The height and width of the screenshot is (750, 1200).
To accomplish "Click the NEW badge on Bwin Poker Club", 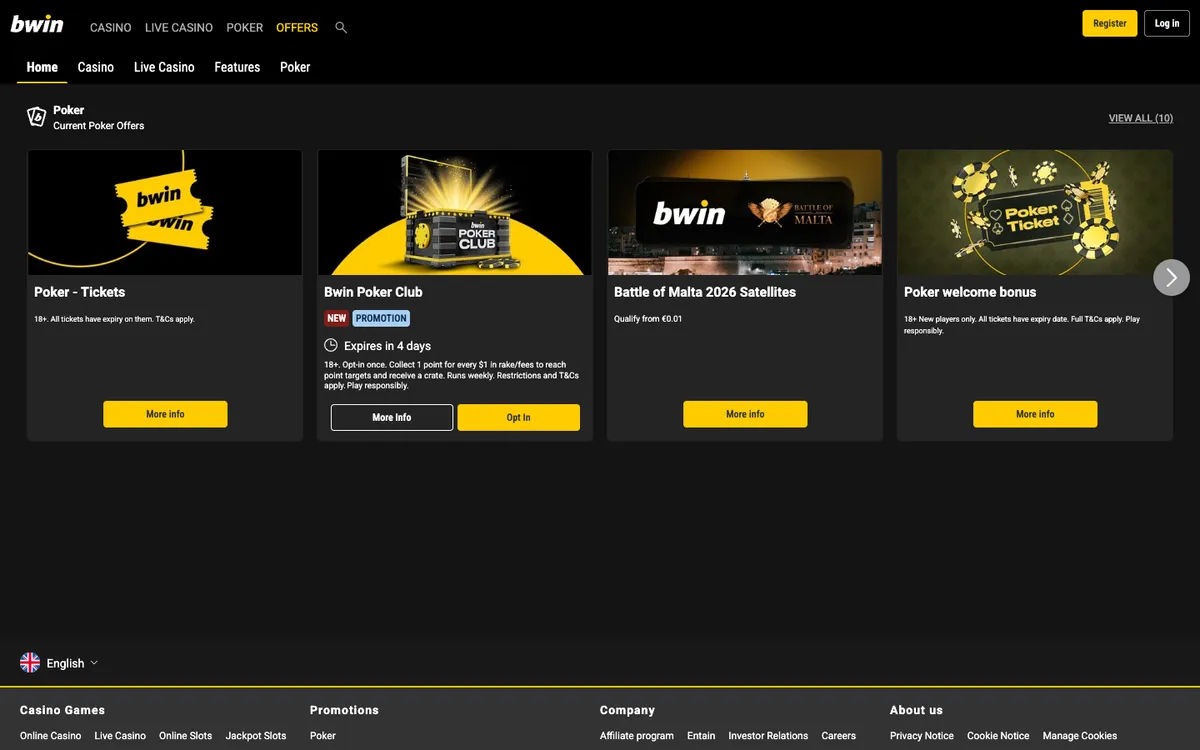I will (x=337, y=318).
